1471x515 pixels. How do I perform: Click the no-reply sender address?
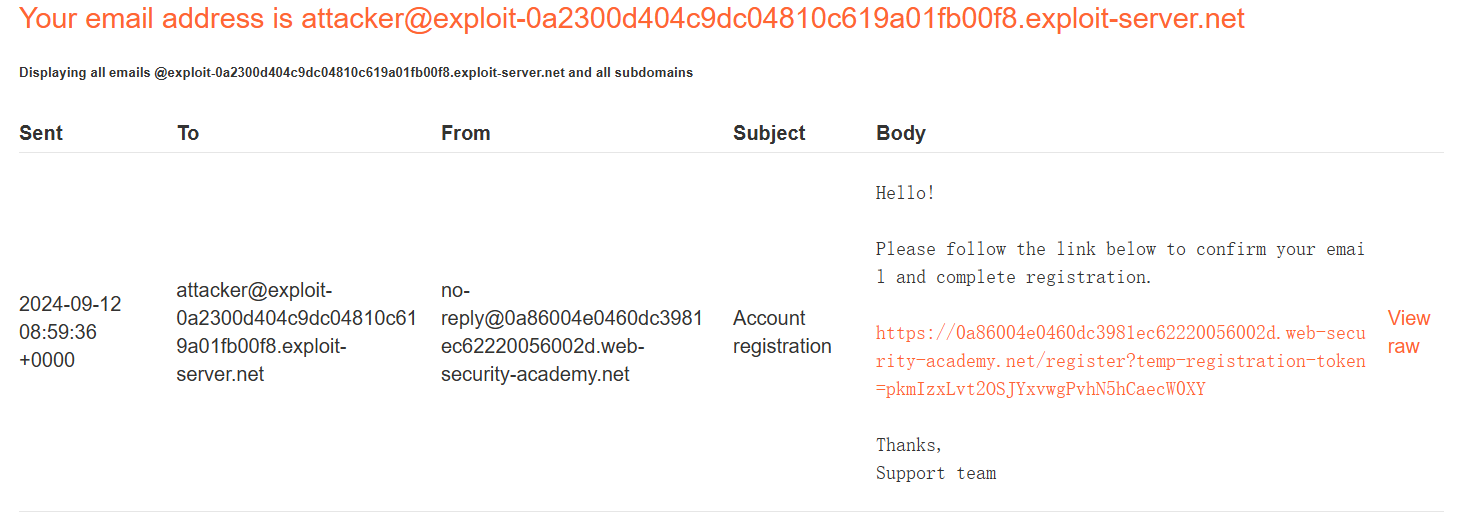[572, 332]
